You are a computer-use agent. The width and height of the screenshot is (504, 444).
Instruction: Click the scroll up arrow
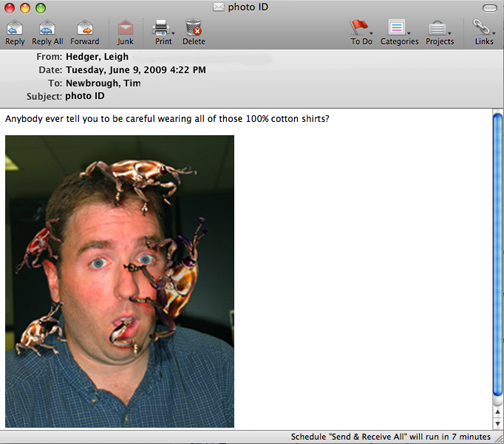[498, 412]
